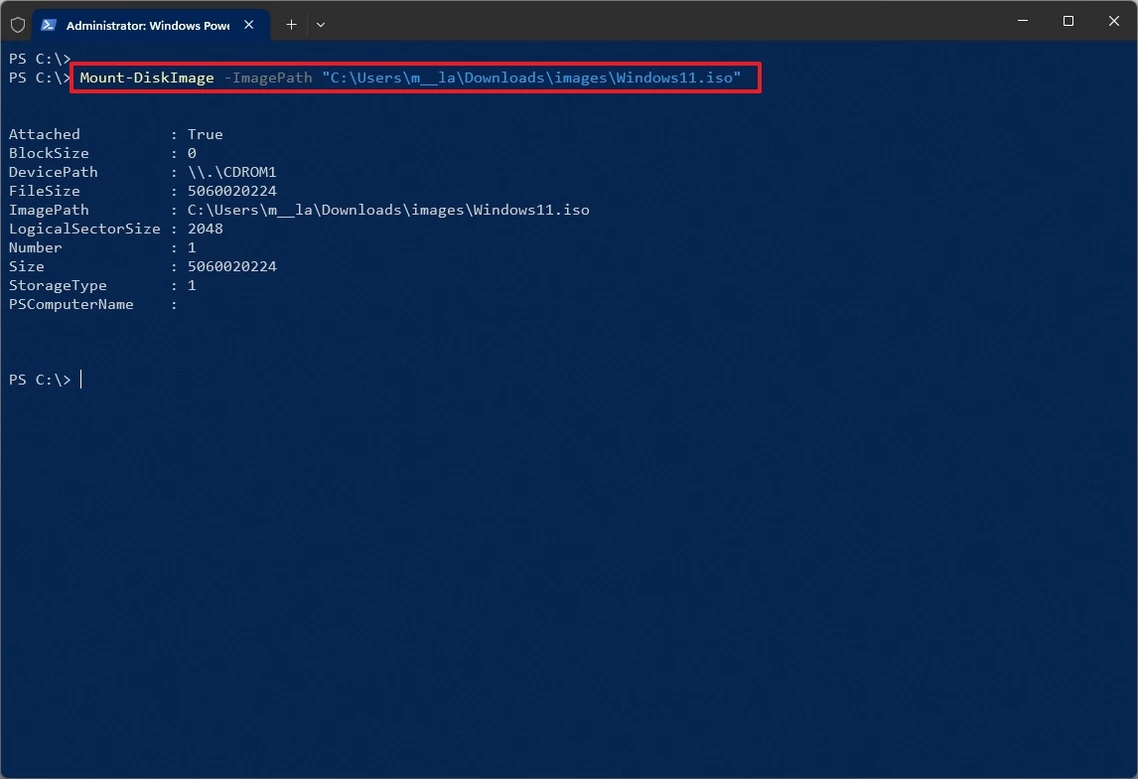Expand the new tab profile dropdown
The width and height of the screenshot is (1138, 779).
(321, 25)
